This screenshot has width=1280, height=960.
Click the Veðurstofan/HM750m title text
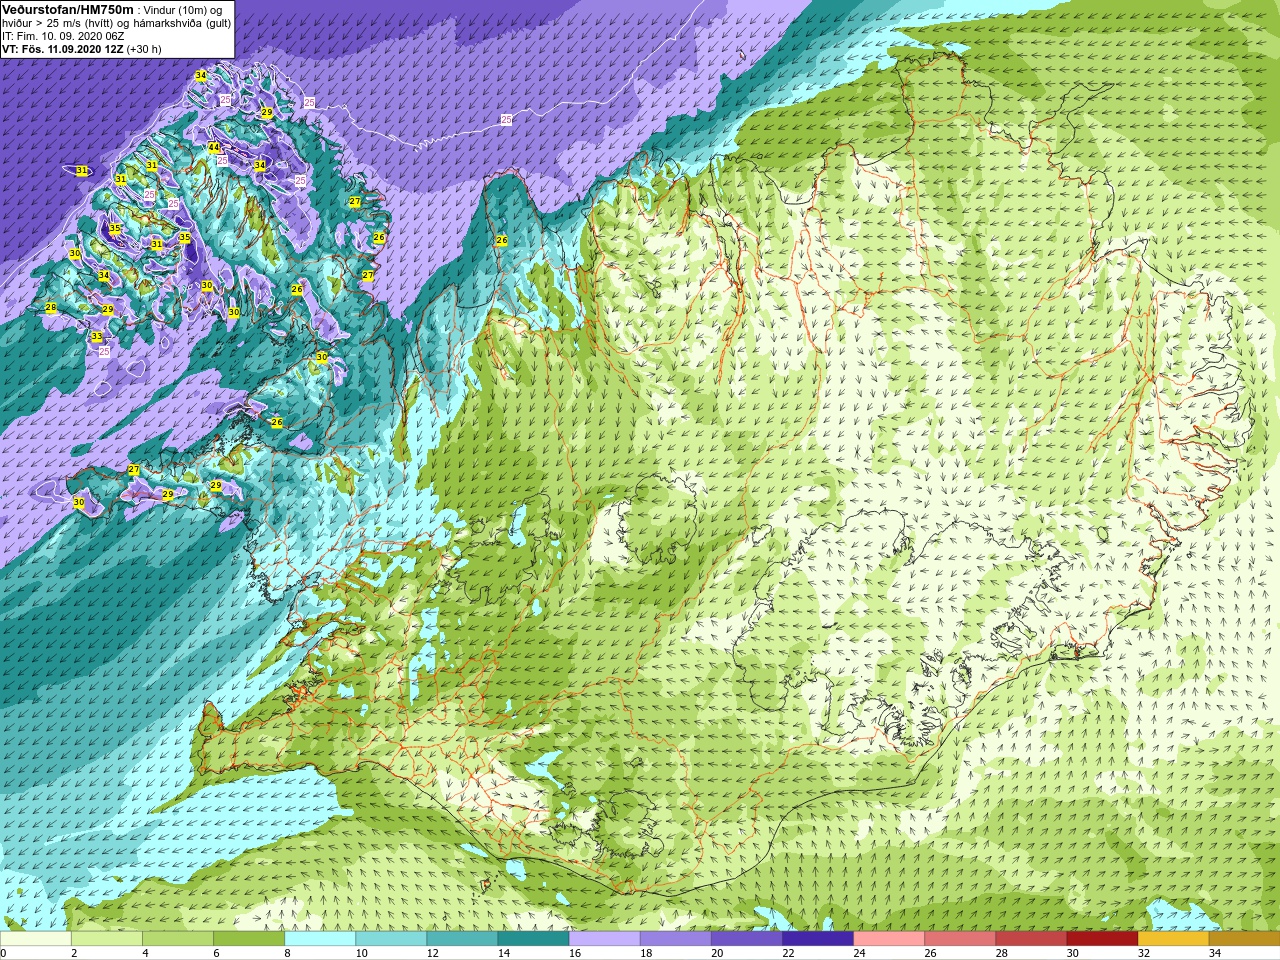67,9
